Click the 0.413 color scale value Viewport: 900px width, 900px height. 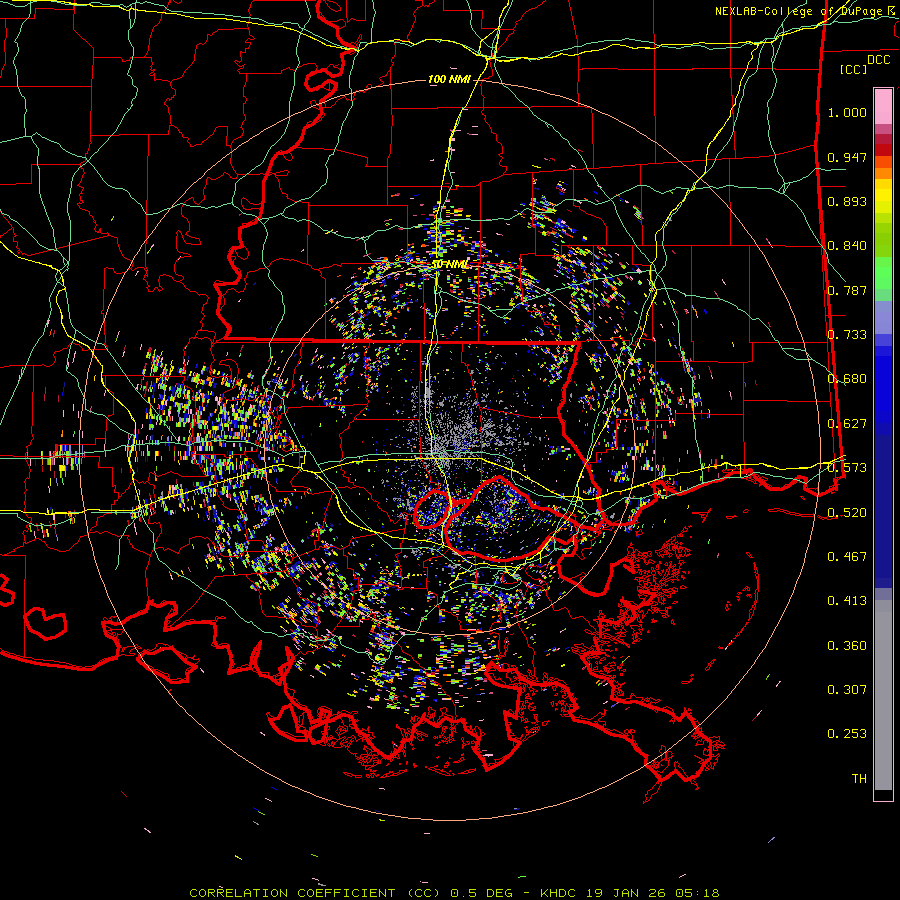coord(847,601)
